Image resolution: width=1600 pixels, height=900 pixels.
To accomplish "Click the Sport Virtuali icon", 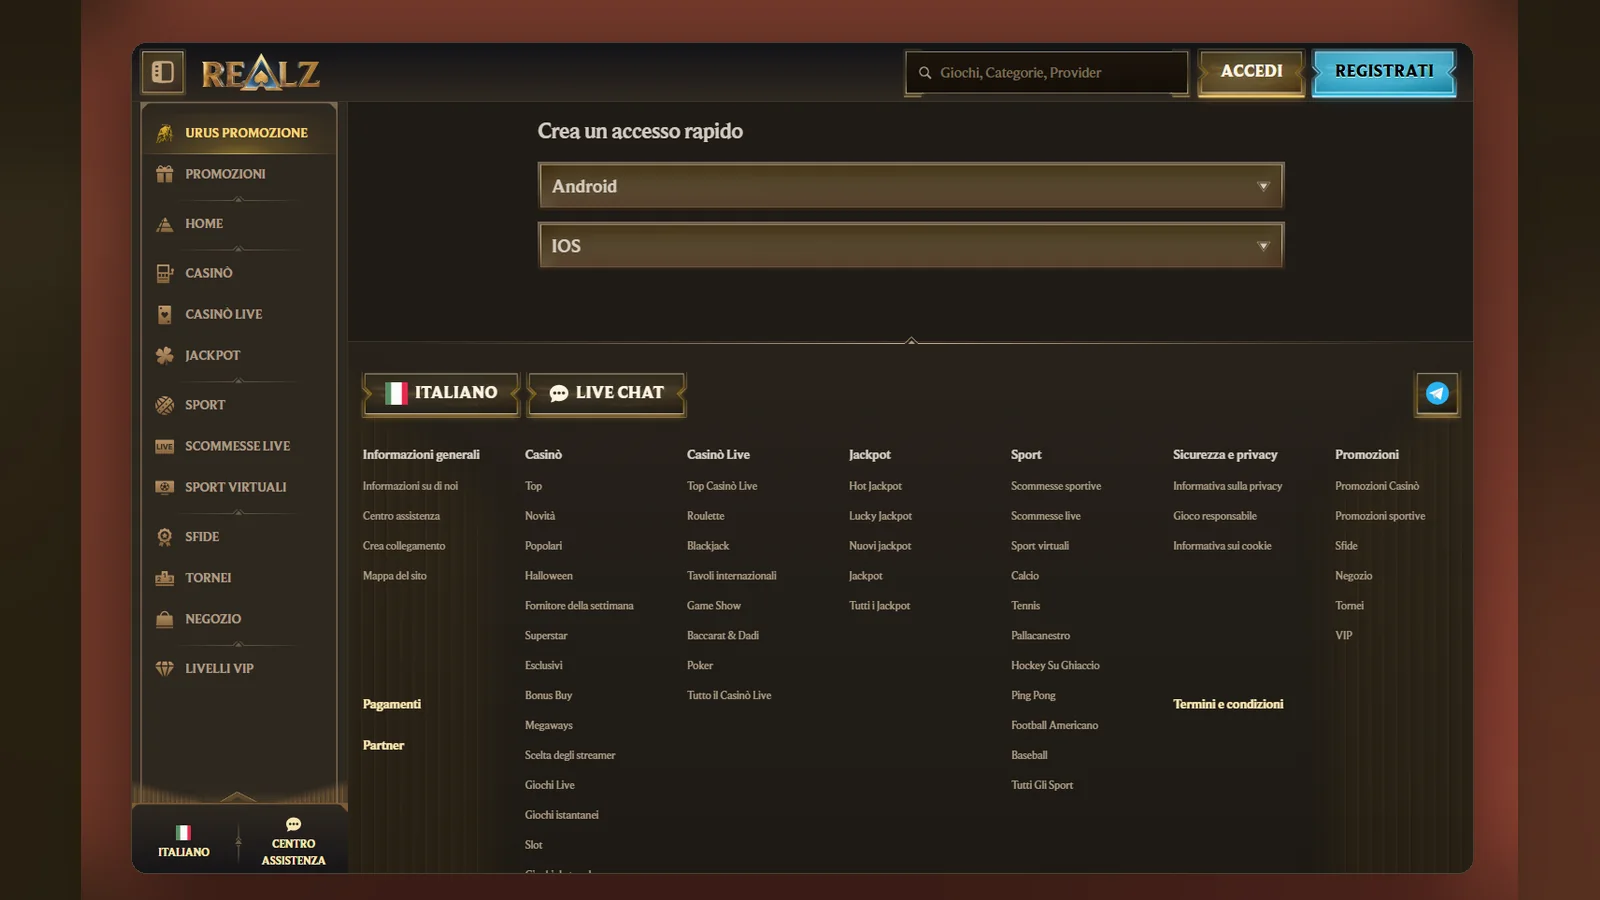I will [x=165, y=487].
